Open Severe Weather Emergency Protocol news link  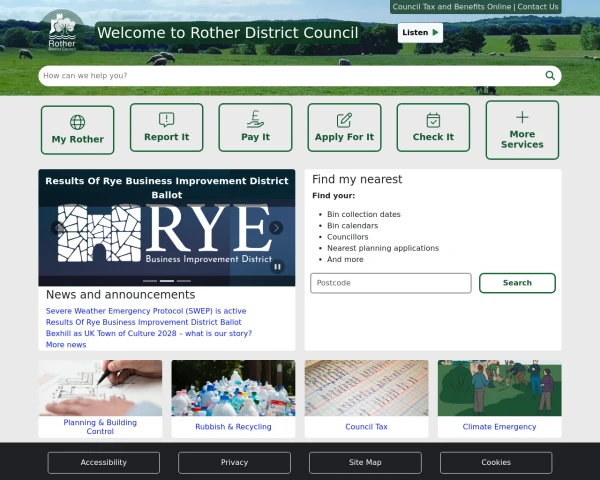[146, 311]
